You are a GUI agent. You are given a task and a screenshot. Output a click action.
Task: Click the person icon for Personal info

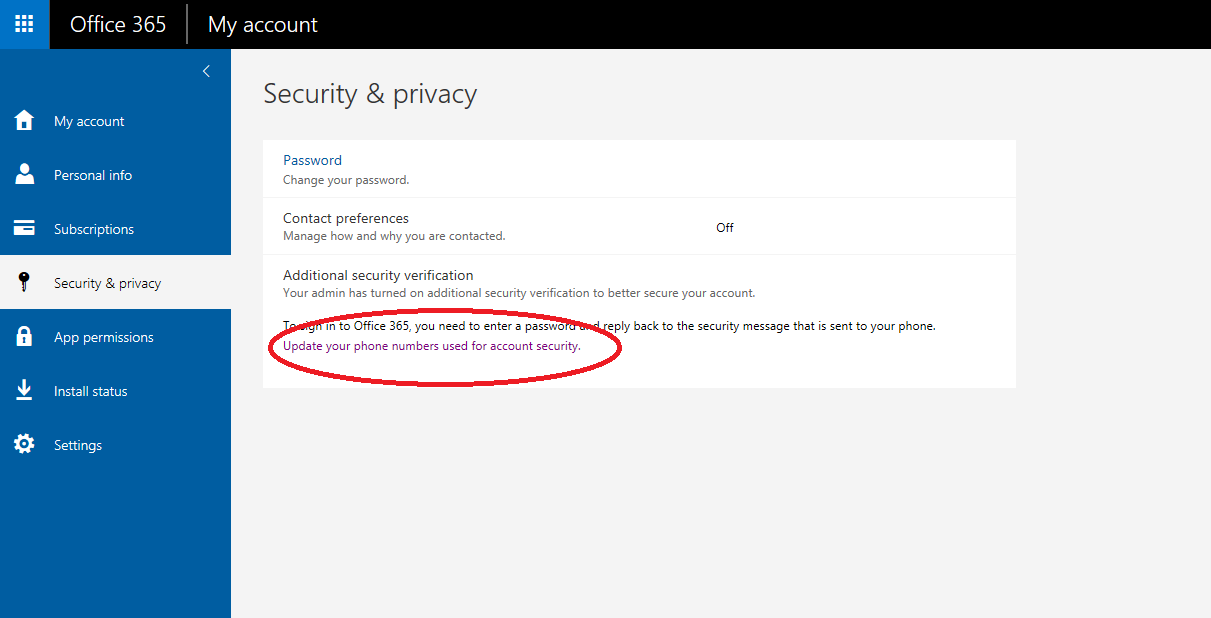coord(24,175)
